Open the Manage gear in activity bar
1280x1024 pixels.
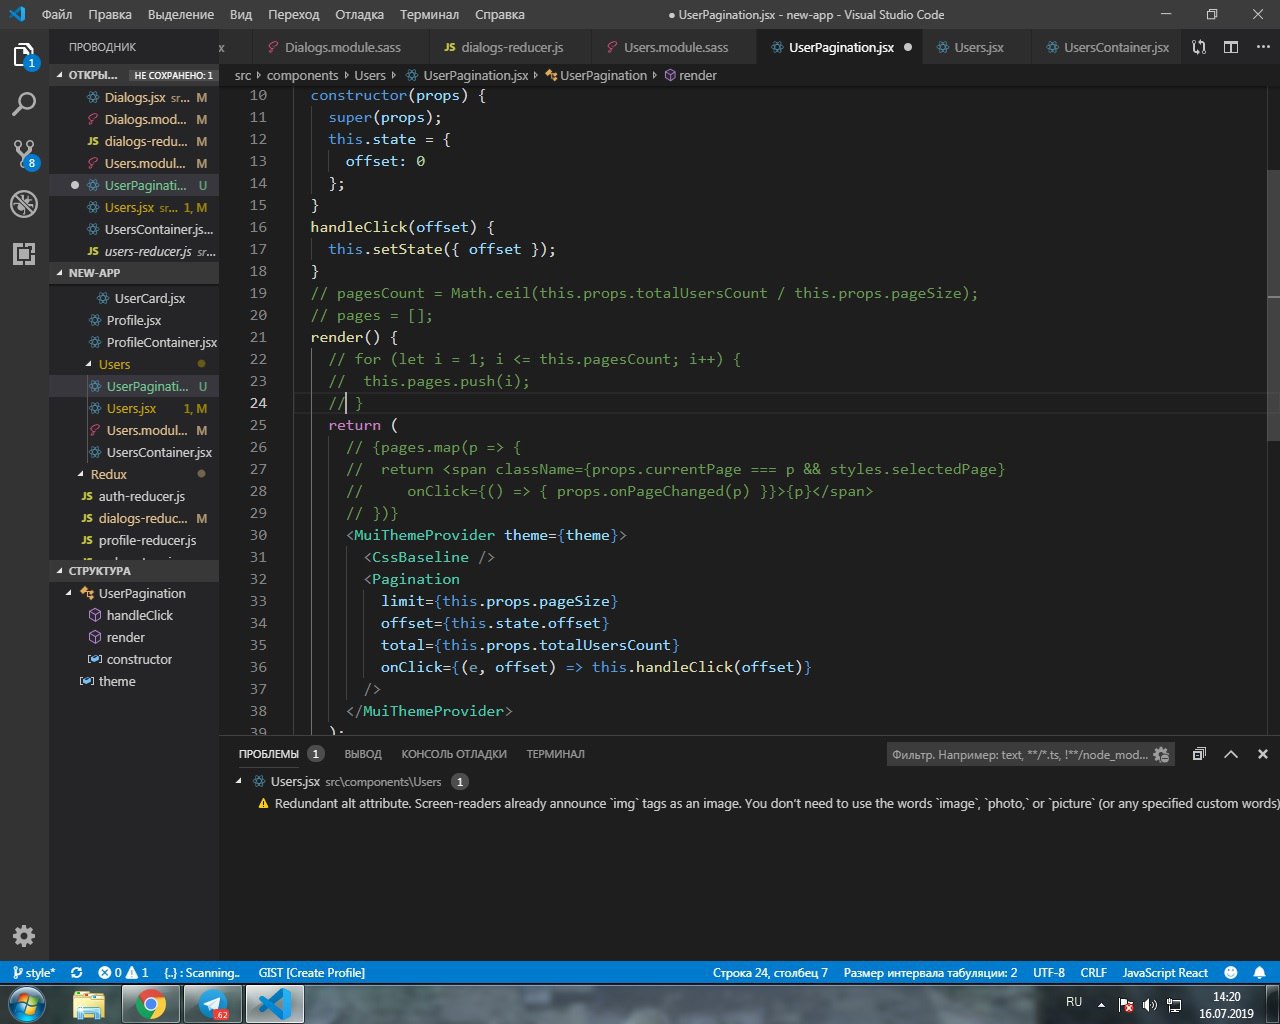click(24, 936)
